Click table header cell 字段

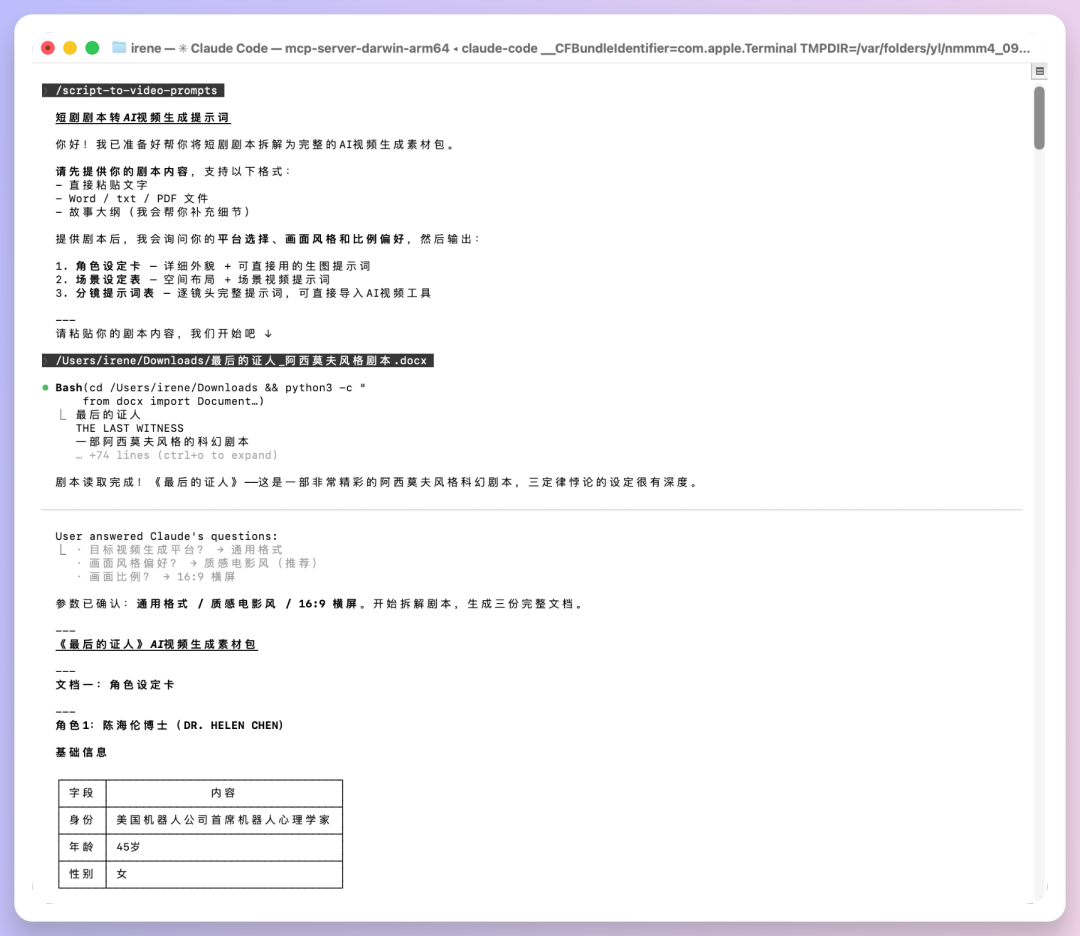(x=82, y=793)
